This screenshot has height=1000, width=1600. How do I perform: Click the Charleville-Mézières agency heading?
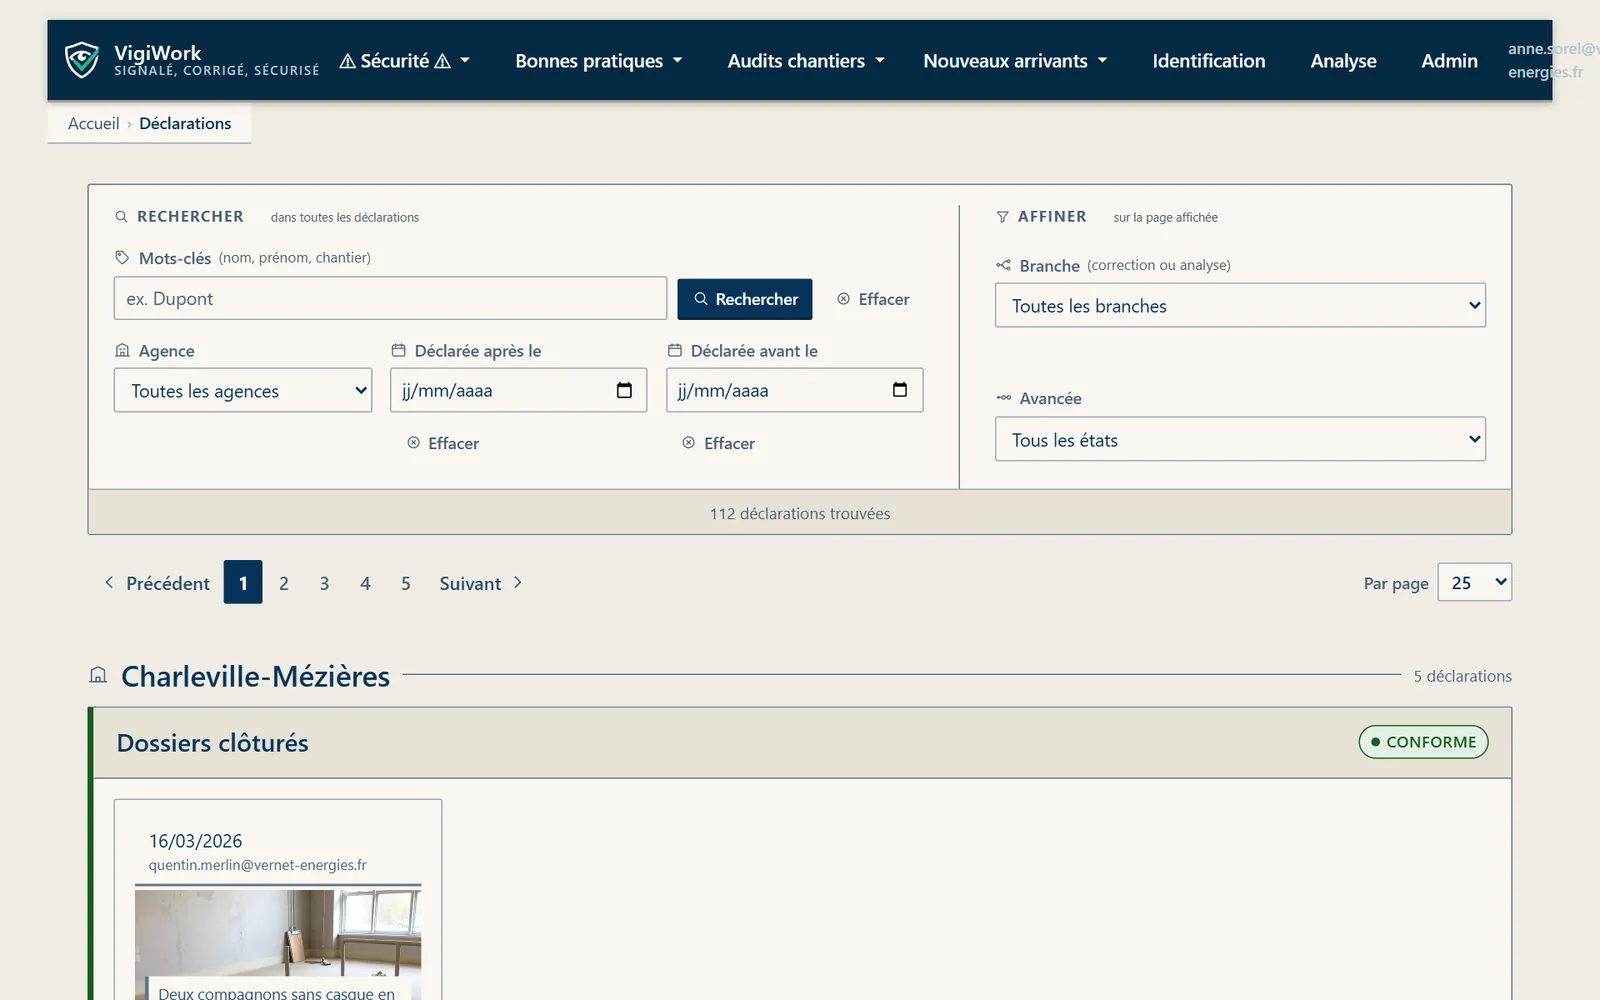coord(255,676)
